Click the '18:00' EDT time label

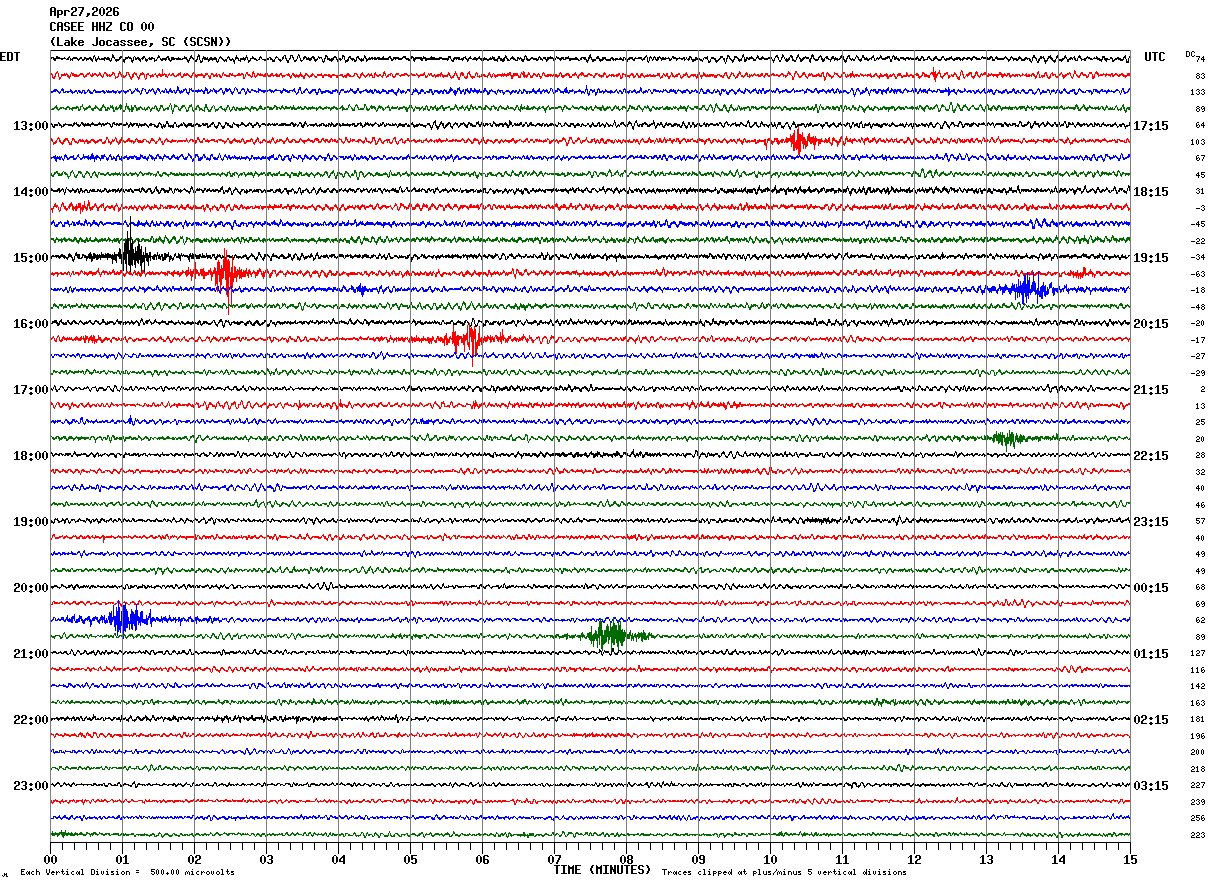[x=30, y=456]
